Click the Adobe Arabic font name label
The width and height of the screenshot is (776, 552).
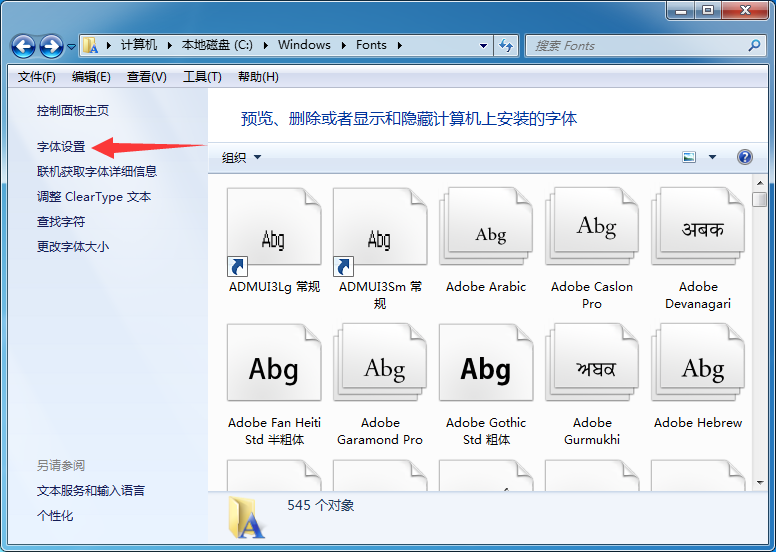(x=486, y=287)
